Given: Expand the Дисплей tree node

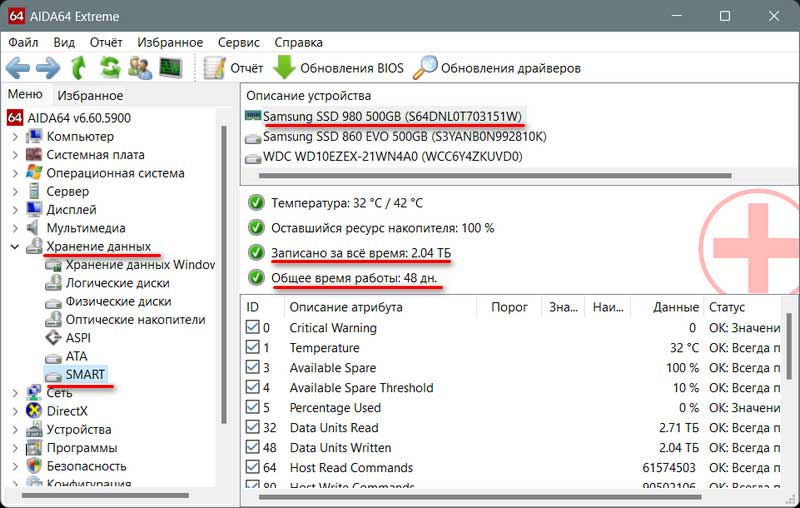Looking at the screenshot, I should pyautogui.click(x=15, y=210).
